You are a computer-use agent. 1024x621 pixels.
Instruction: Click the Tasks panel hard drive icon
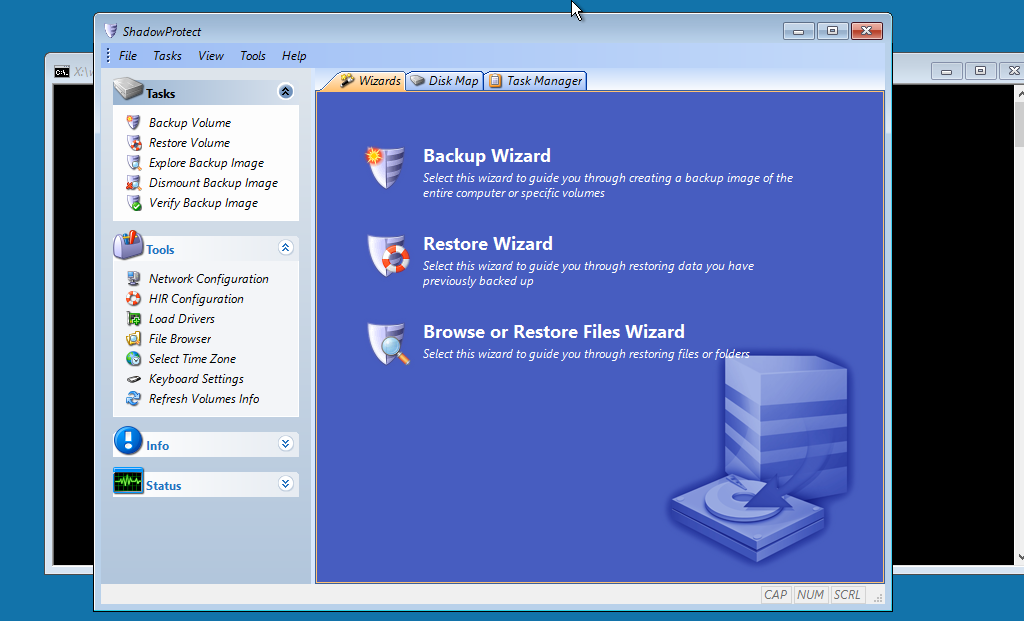point(128,89)
